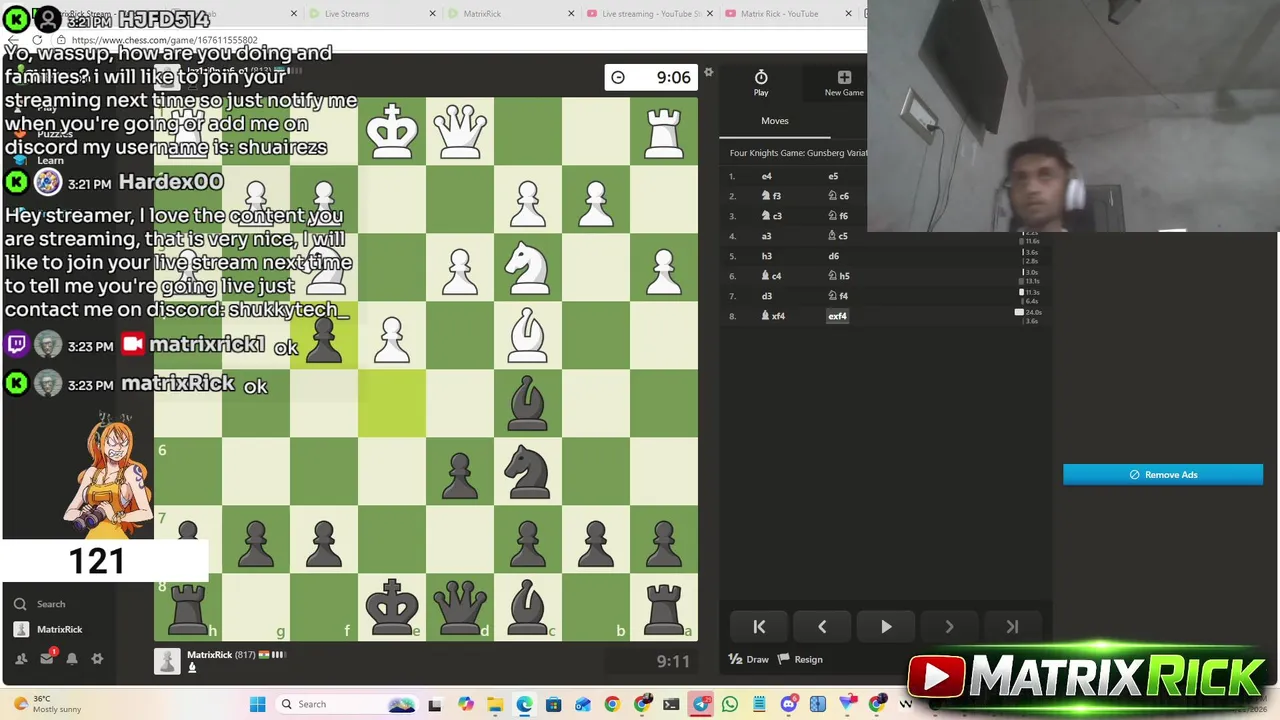Select white move e4 in move list

pos(767,176)
